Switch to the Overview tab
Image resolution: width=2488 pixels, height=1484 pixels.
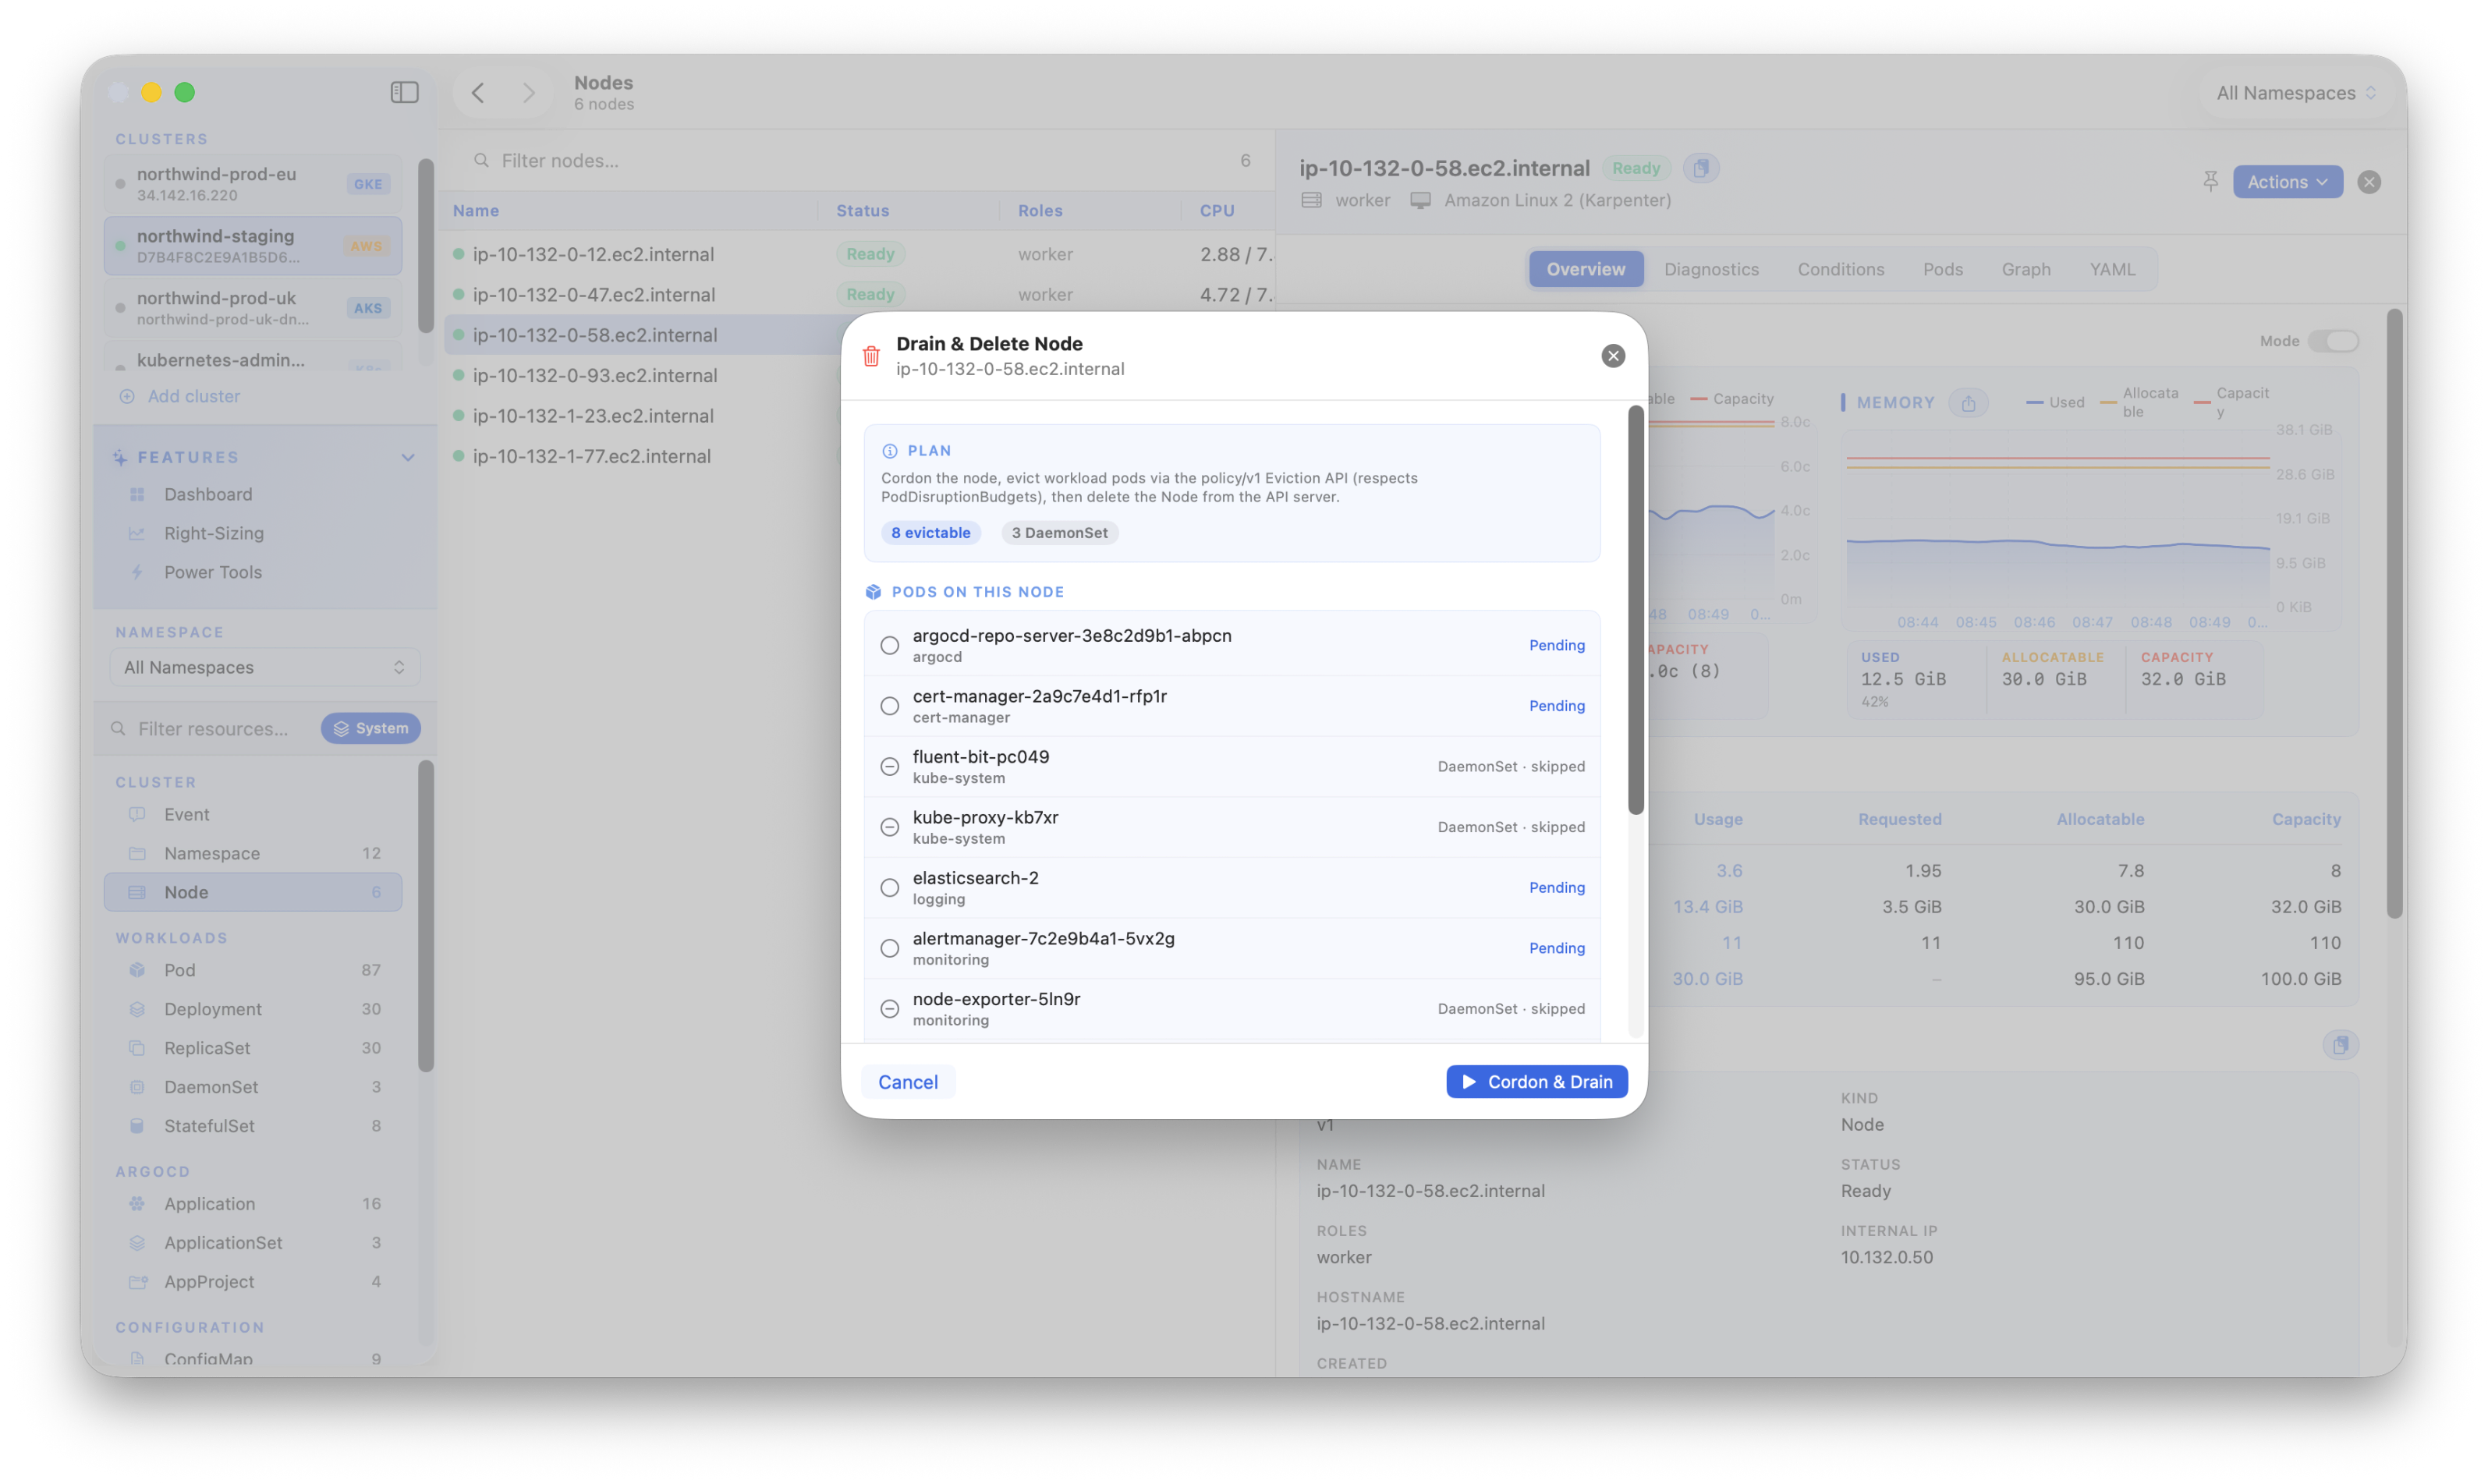coord(1585,269)
